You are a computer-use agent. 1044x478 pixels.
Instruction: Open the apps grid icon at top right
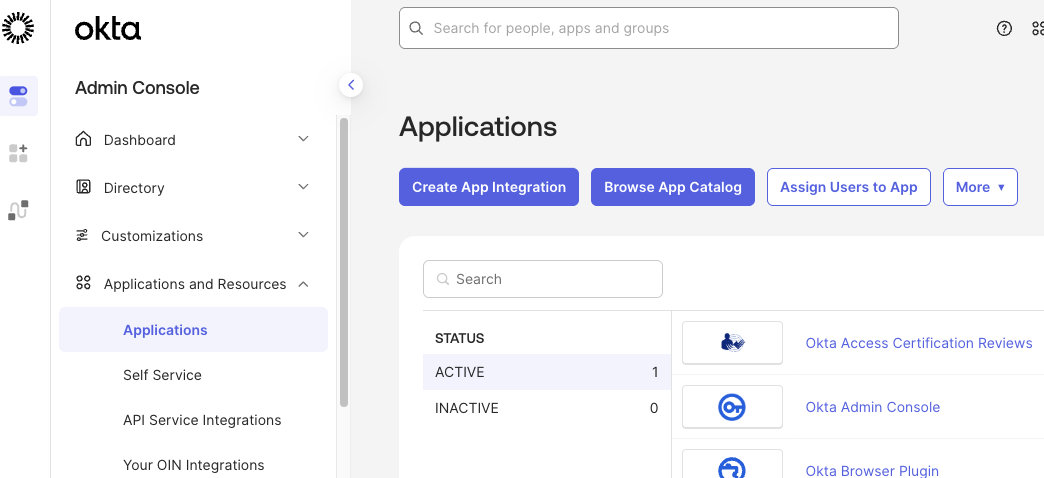coord(1038,28)
